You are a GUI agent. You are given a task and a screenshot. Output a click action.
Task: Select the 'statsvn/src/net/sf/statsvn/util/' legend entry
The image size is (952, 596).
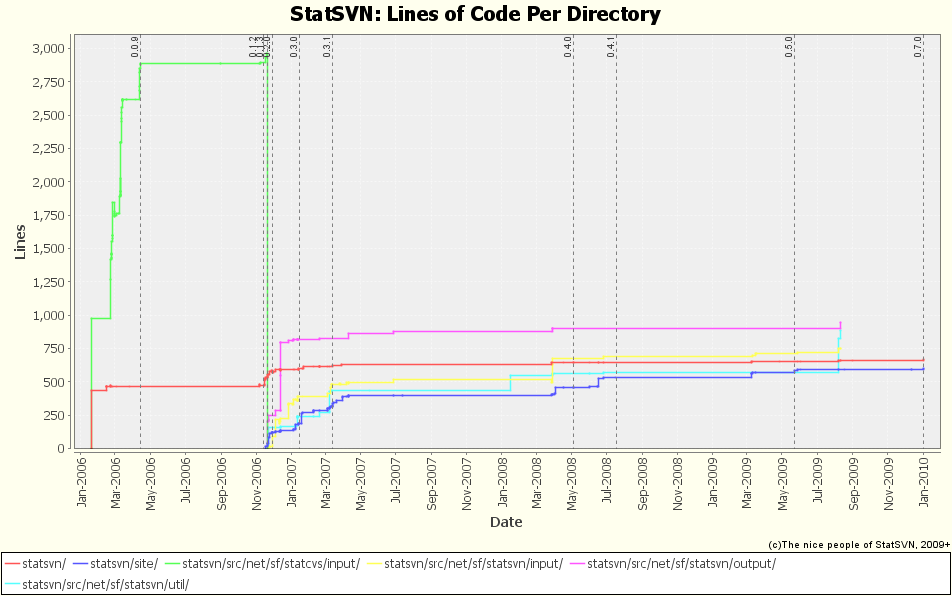tap(106, 584)
